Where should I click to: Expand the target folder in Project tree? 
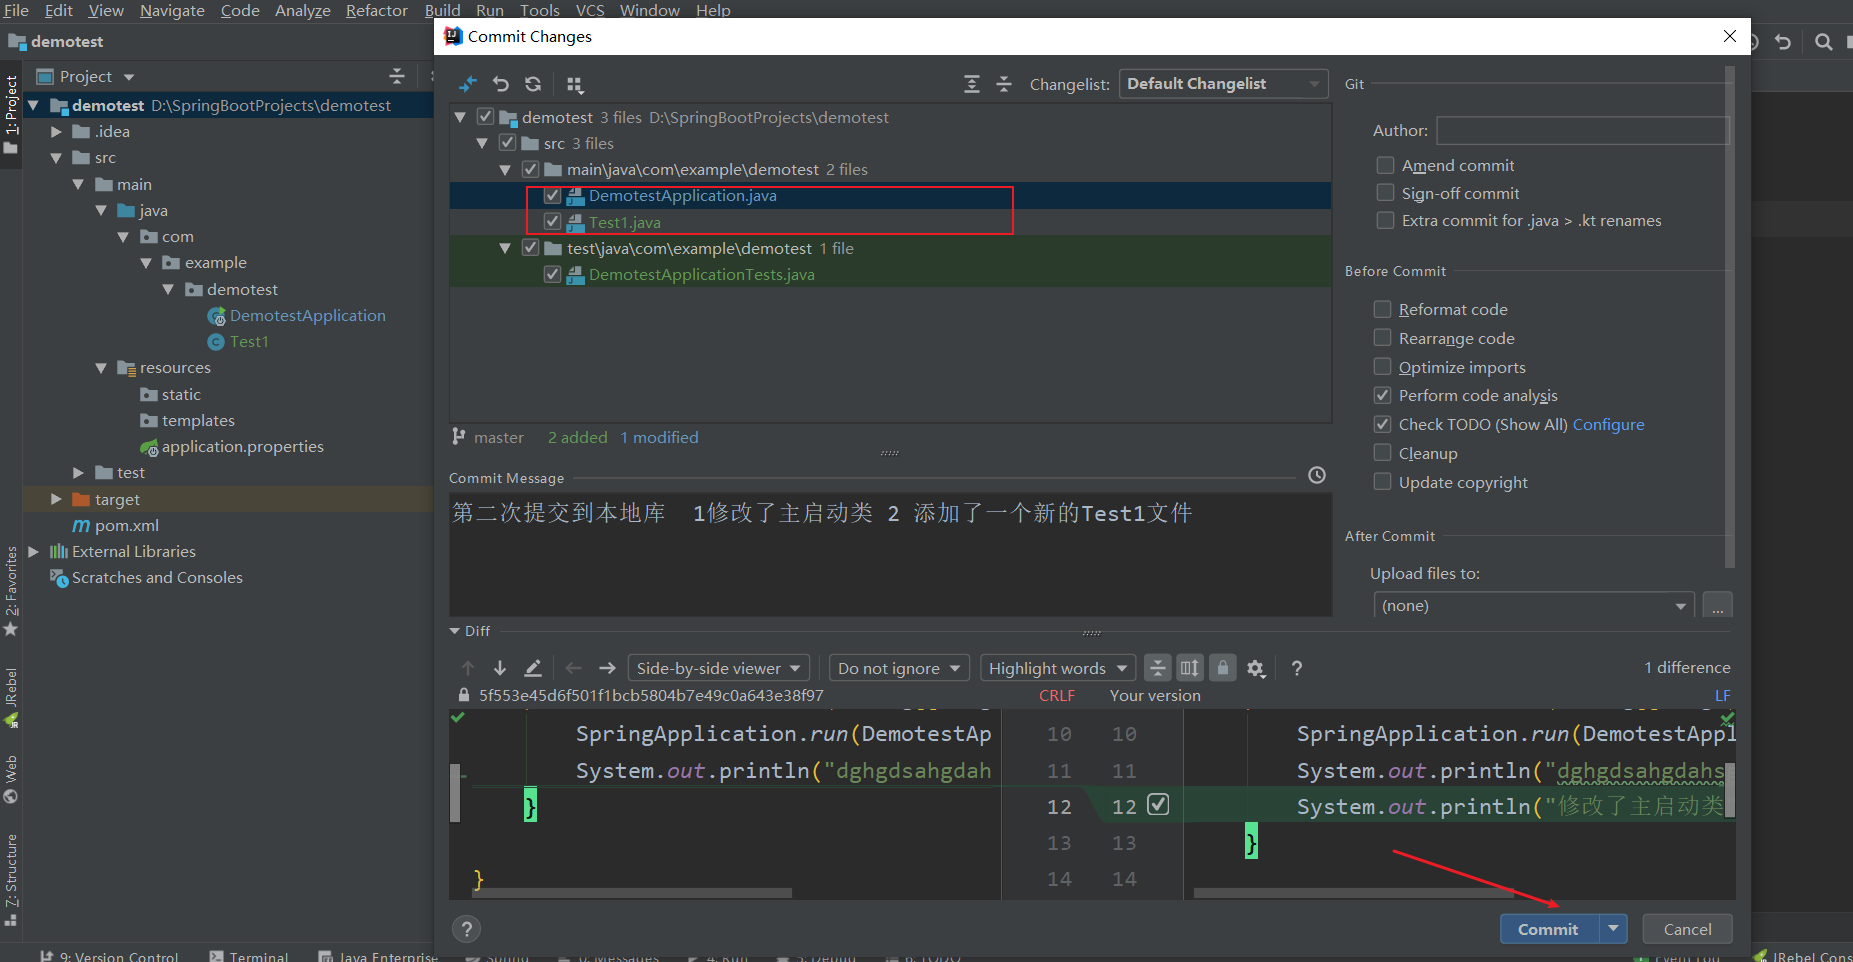(x=57, y=499)
